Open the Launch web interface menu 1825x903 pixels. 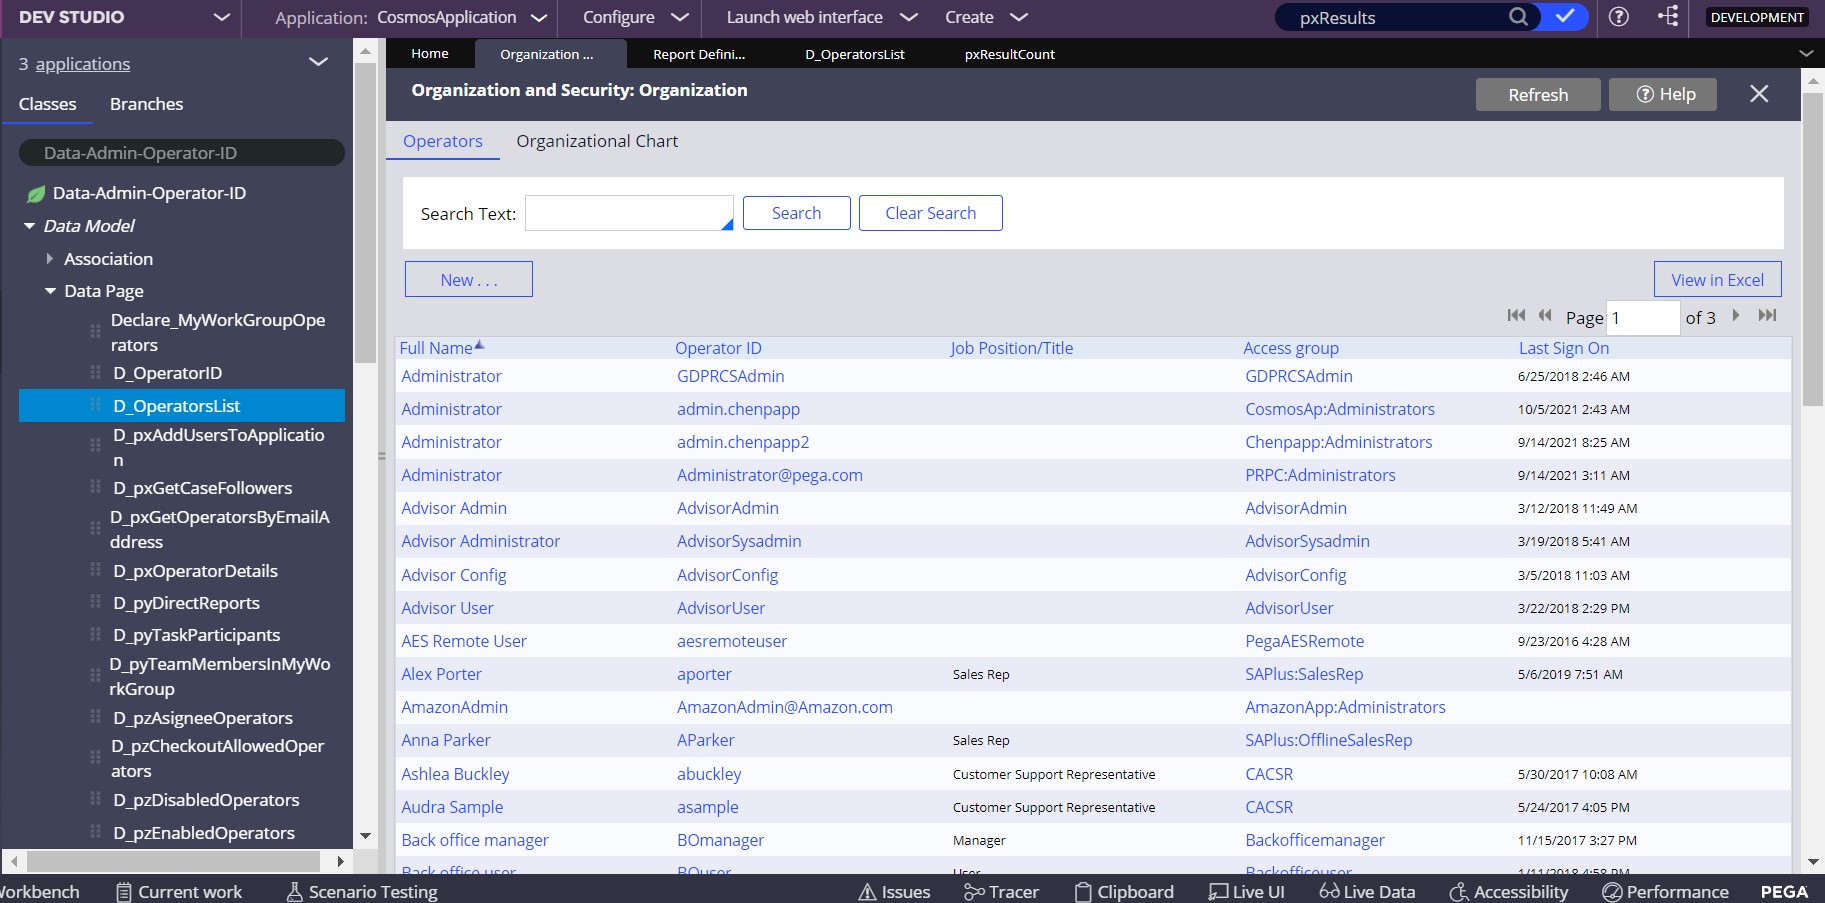(x=822, y=18)
